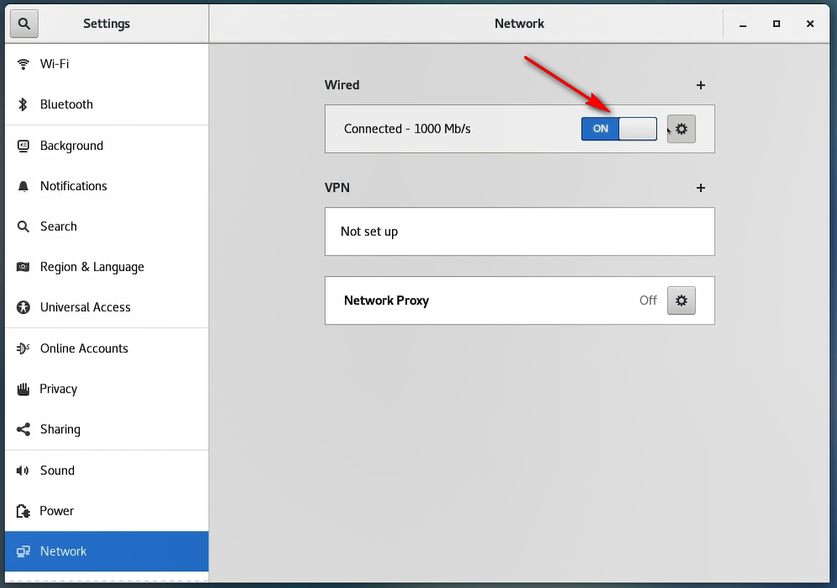Viewport: 837px width, 588px height.
Task: Add a new VPN connection
Action: [701, 188]
